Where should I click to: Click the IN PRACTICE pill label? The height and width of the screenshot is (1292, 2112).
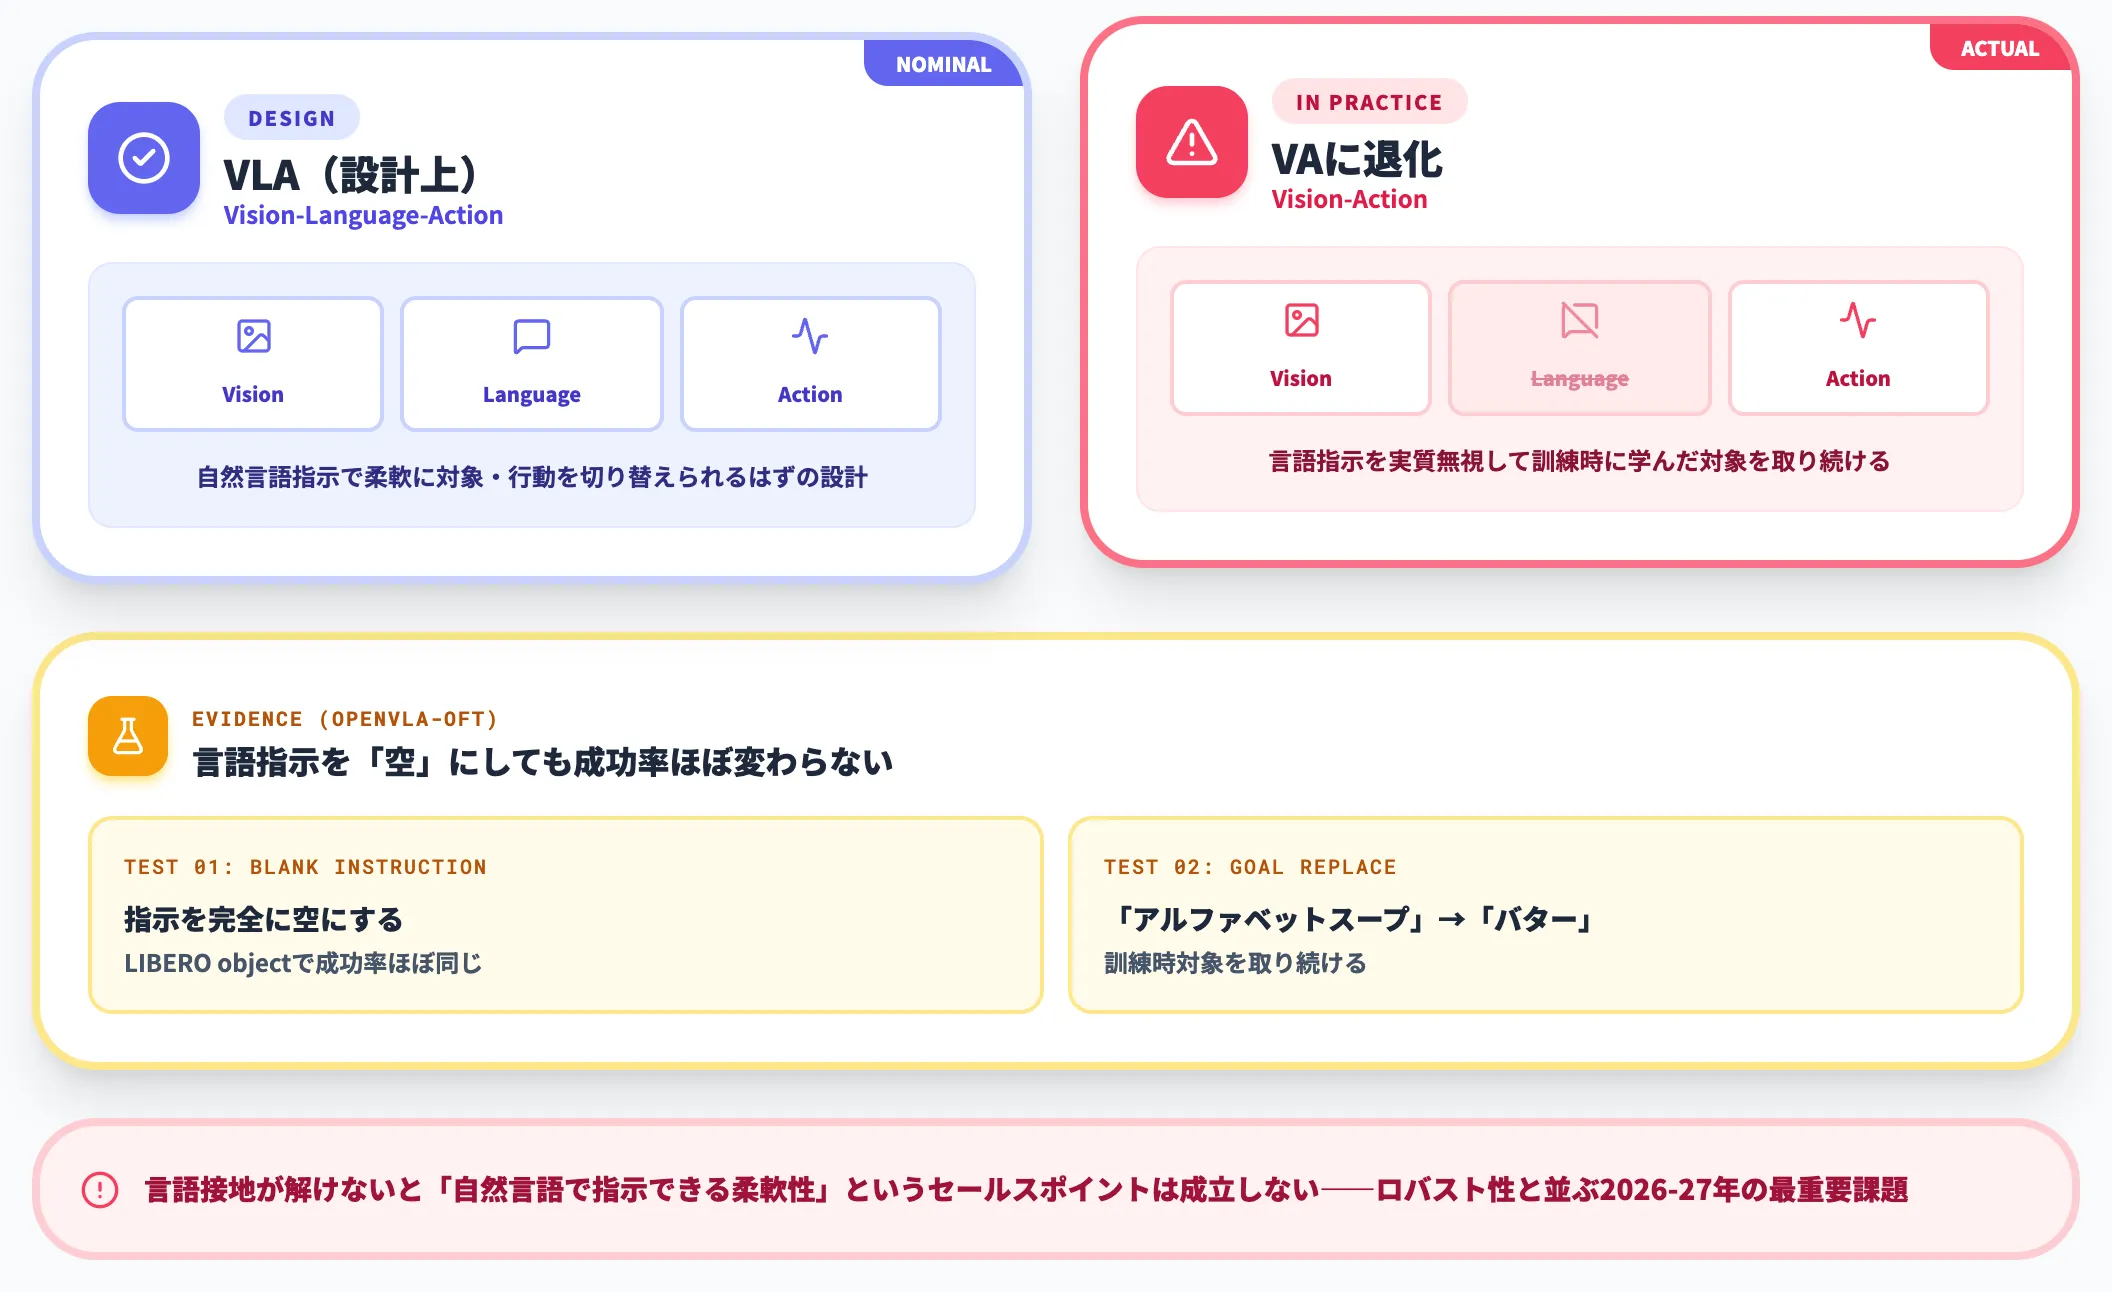[x=1369, y=102]
